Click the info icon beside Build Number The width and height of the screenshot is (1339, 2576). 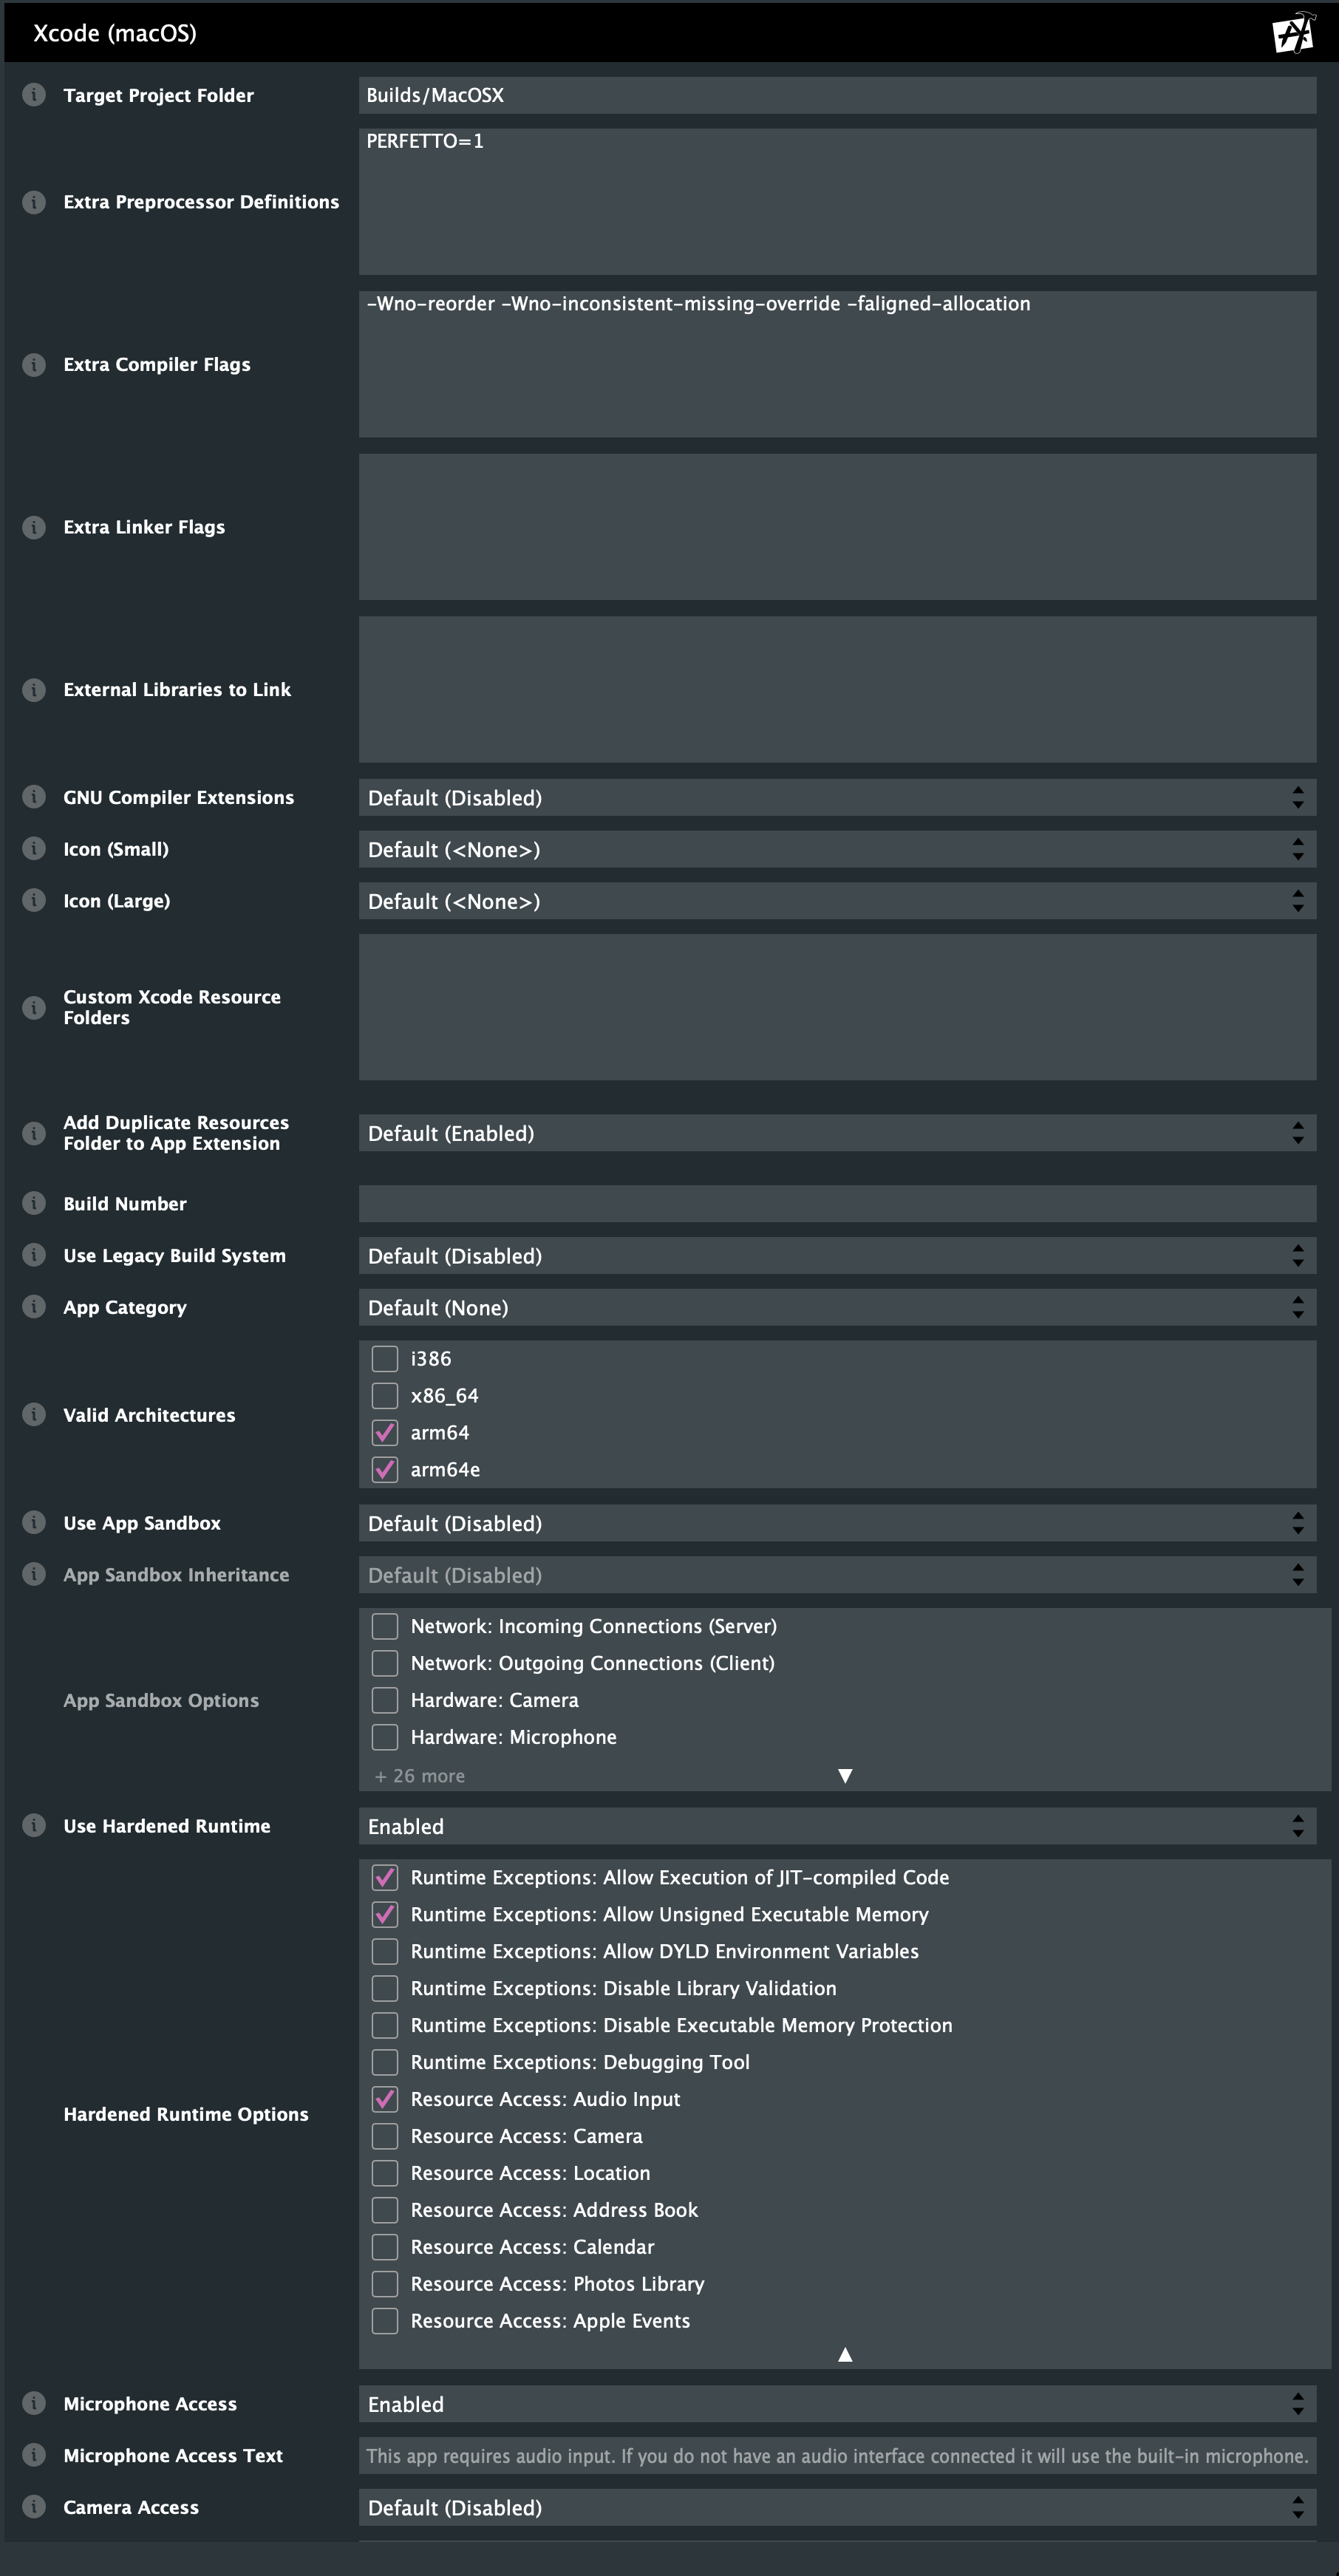33,1203
